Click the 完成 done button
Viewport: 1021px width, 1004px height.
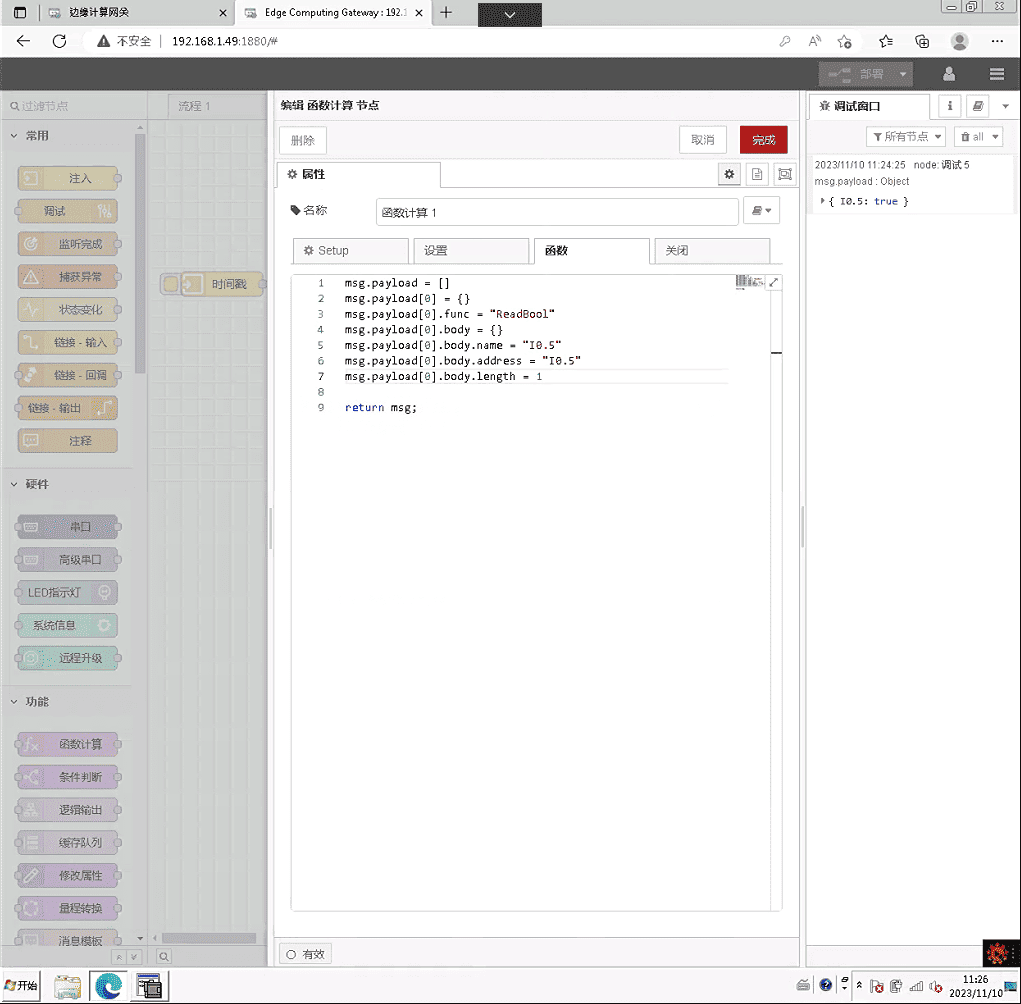coord(763,140)
